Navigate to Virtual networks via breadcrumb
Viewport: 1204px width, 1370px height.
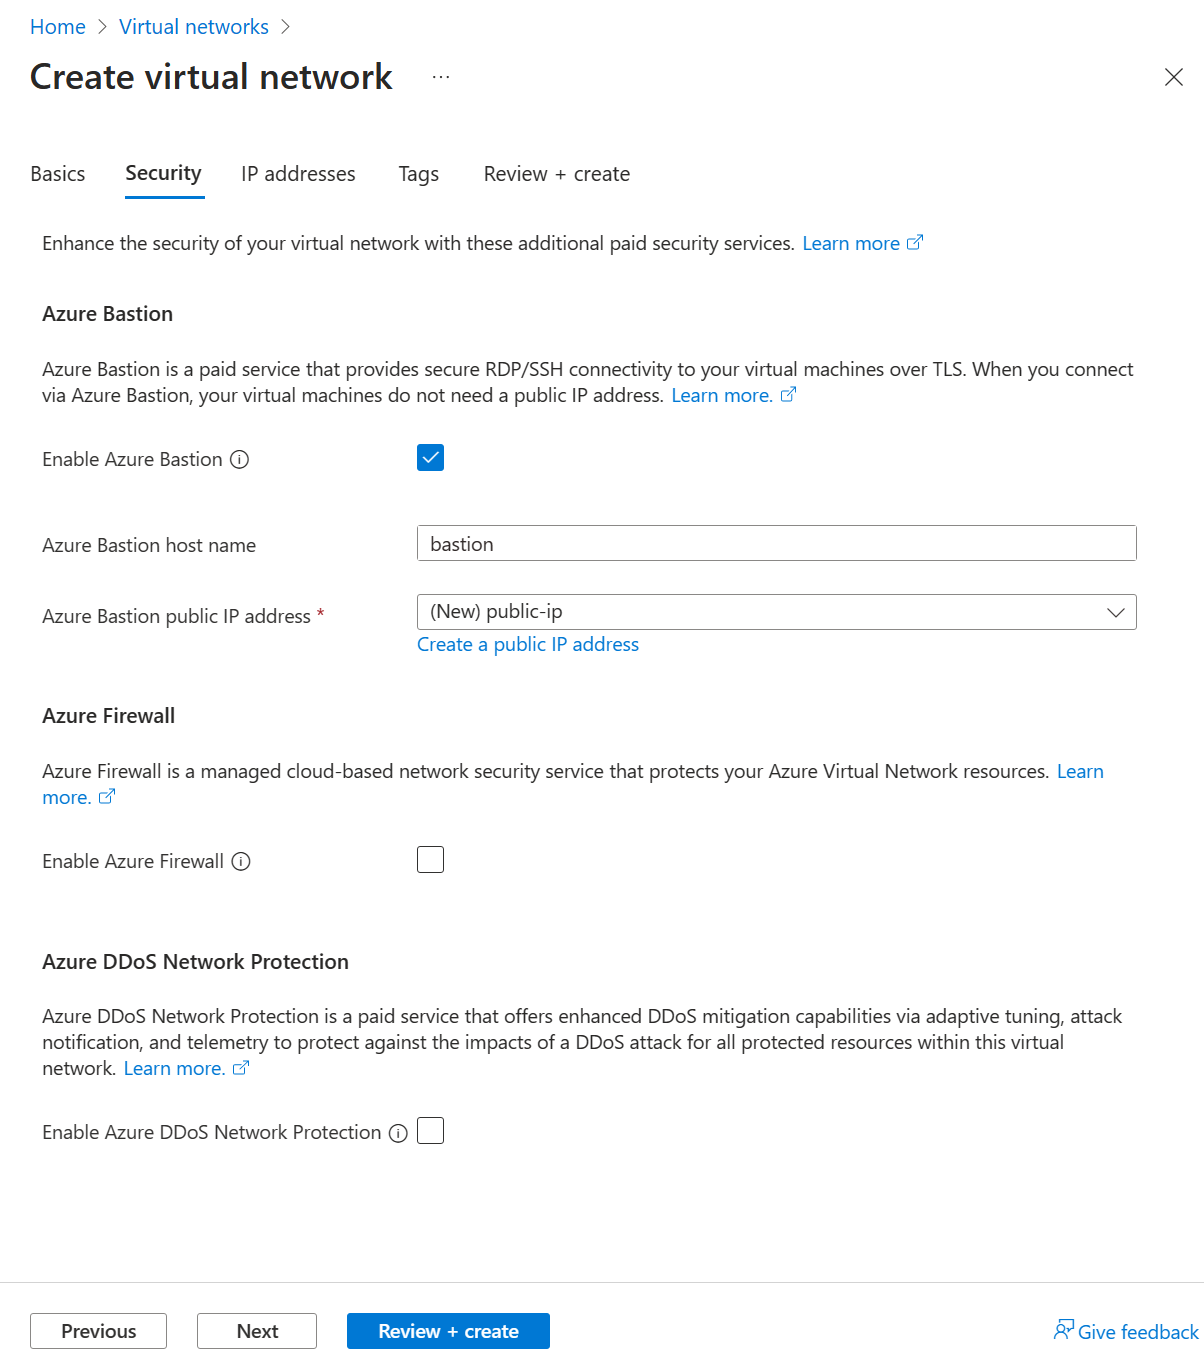point(193,26)
